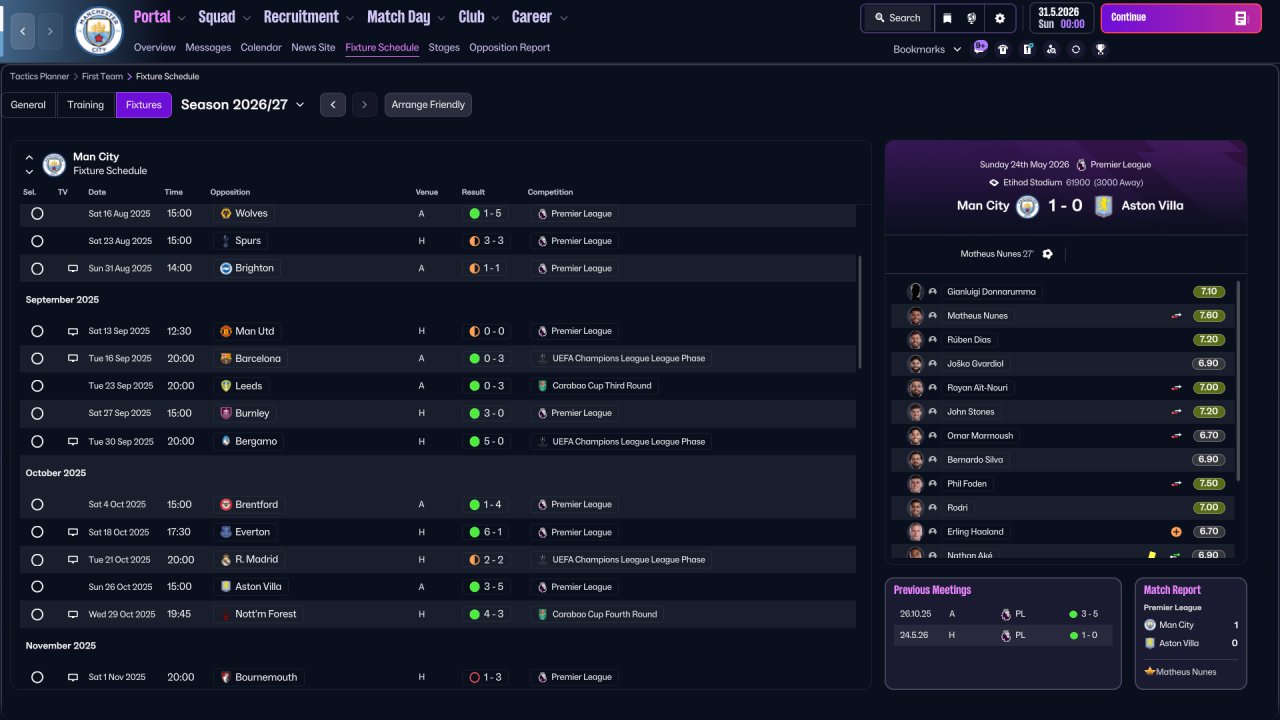Open the Season 2026/27 dropdown
Viewport: 1280px width, 720px height.
(243, 104)
